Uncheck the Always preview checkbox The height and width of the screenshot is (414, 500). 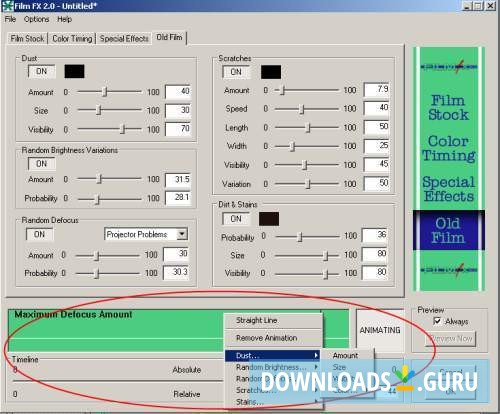point(437,321)
